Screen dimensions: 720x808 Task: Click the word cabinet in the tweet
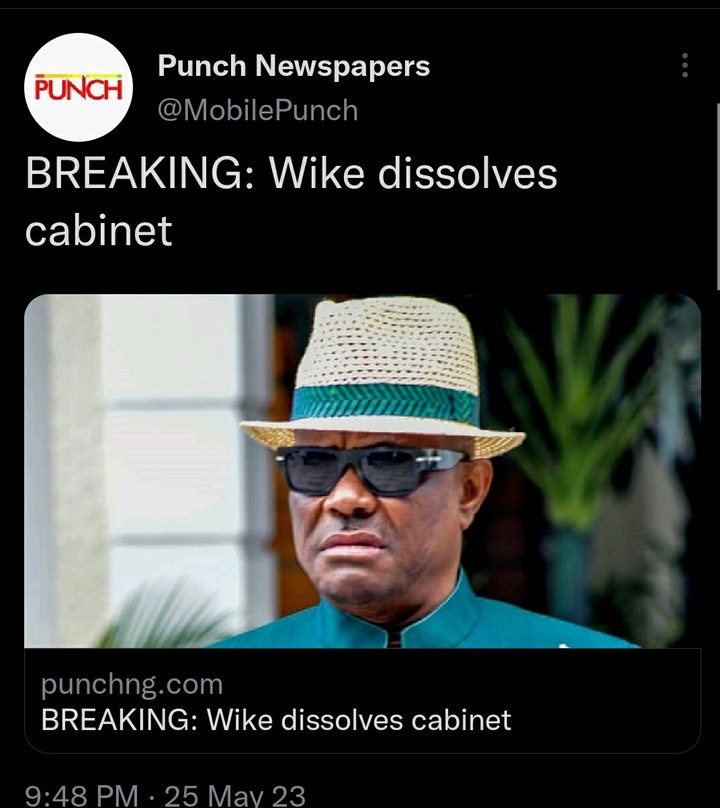[x=98, y=230]
